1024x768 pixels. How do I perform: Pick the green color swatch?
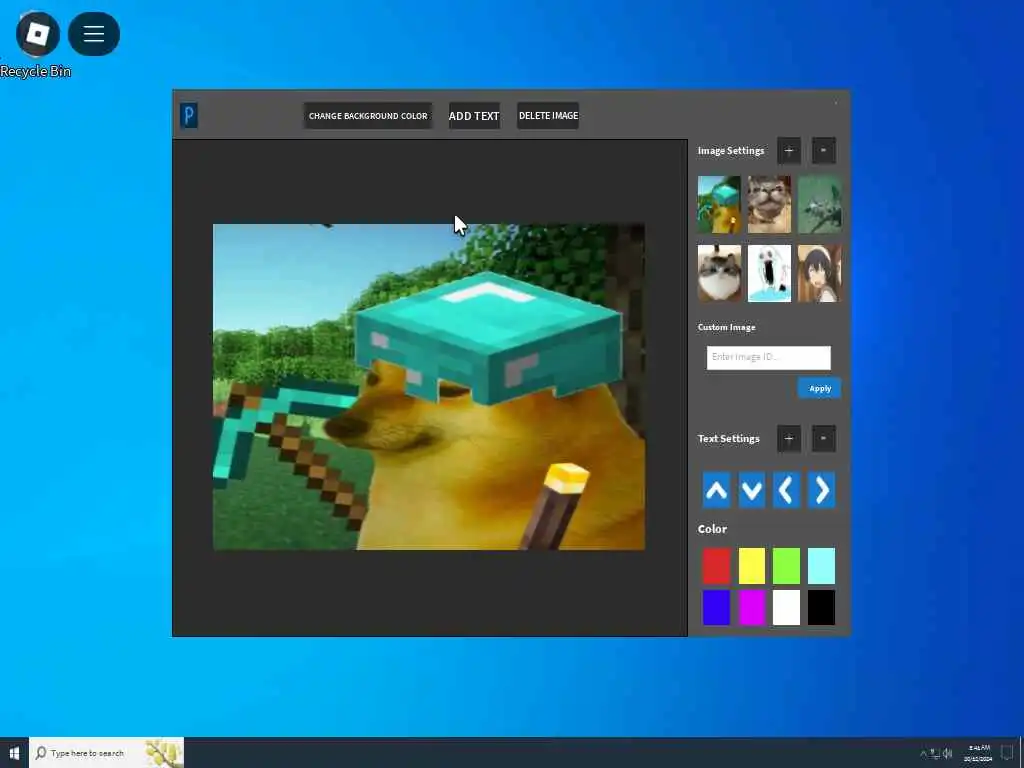(x=786, y=566)
